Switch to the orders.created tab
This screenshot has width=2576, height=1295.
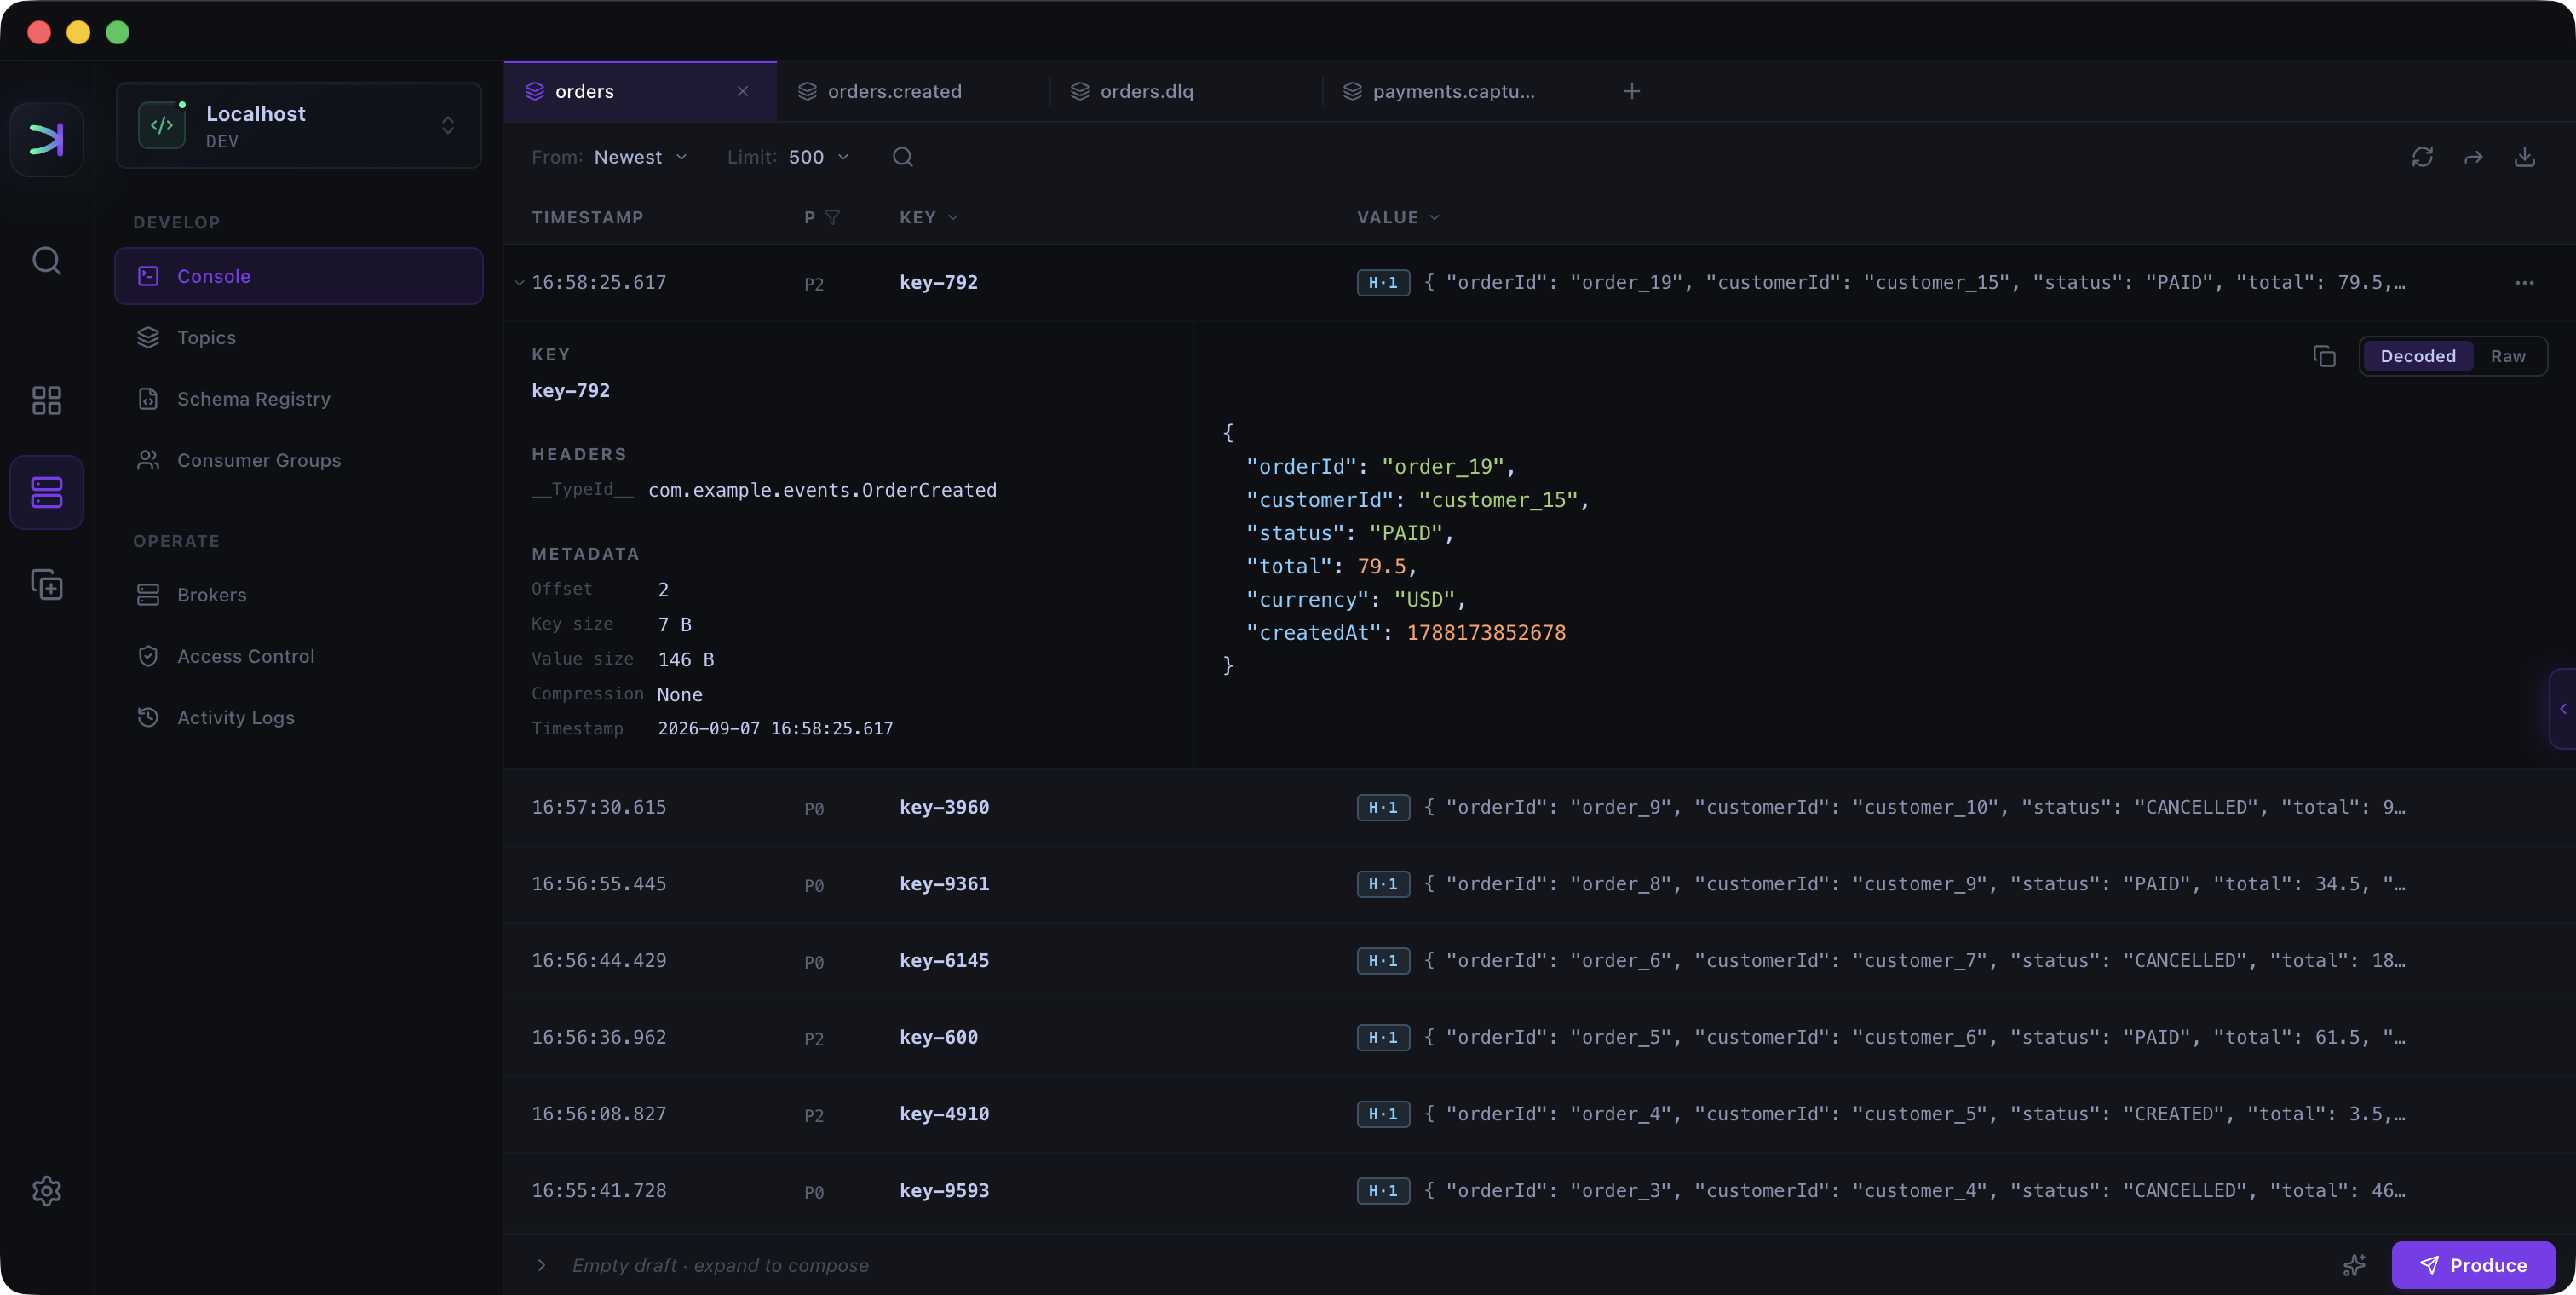[912, 91]
